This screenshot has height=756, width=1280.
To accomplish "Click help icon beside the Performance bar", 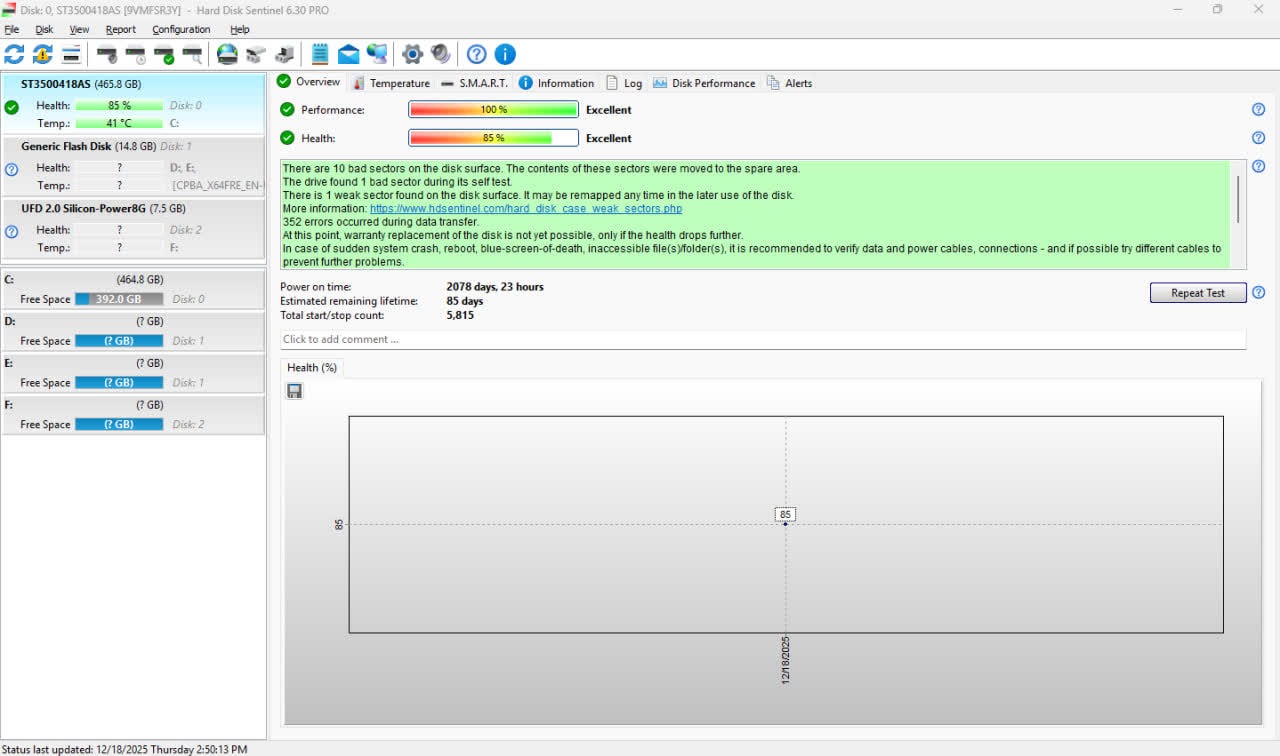I will click(x=1258, y=110).
